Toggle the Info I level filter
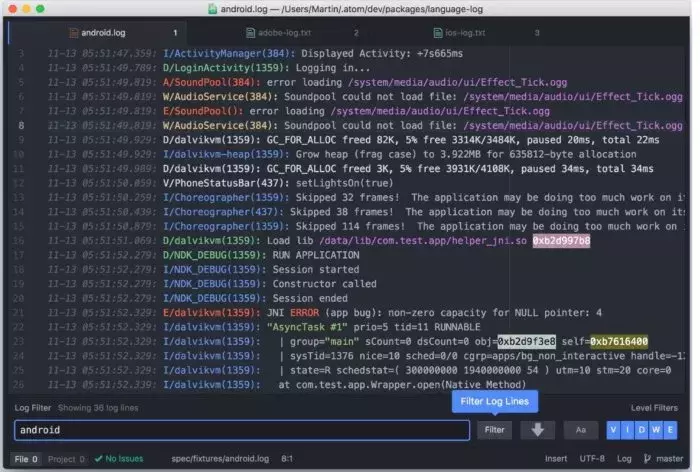Screen dimensions: 700x472 click(x=628, y=430)
